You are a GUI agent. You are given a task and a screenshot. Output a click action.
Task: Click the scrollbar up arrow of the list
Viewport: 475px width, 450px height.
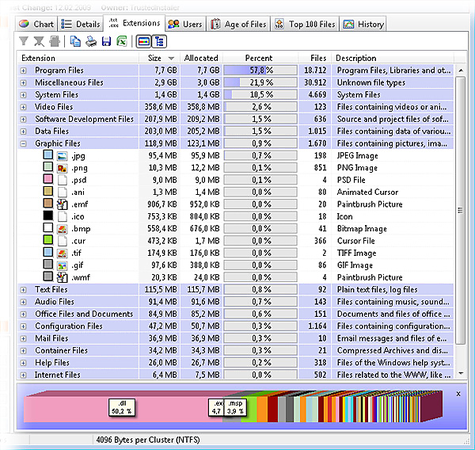461,70
